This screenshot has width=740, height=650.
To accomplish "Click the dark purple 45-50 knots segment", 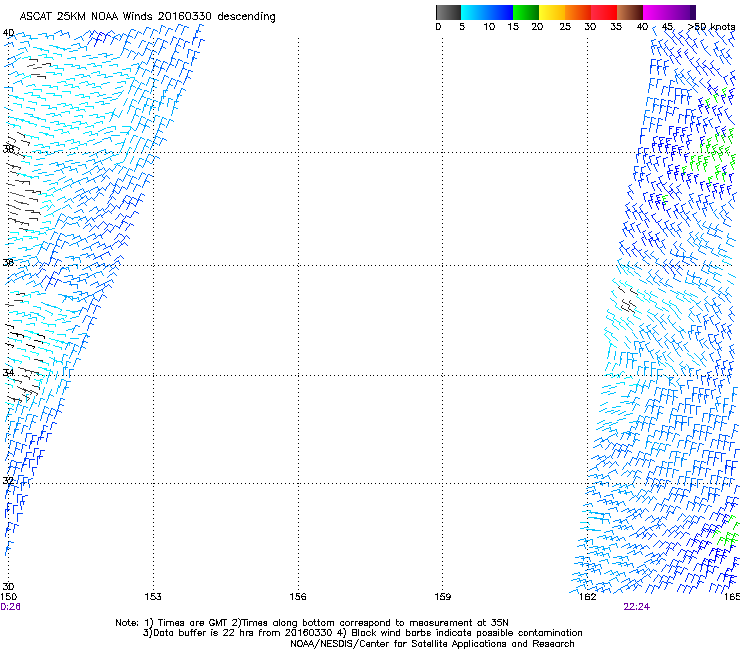I will pos(682,12).
